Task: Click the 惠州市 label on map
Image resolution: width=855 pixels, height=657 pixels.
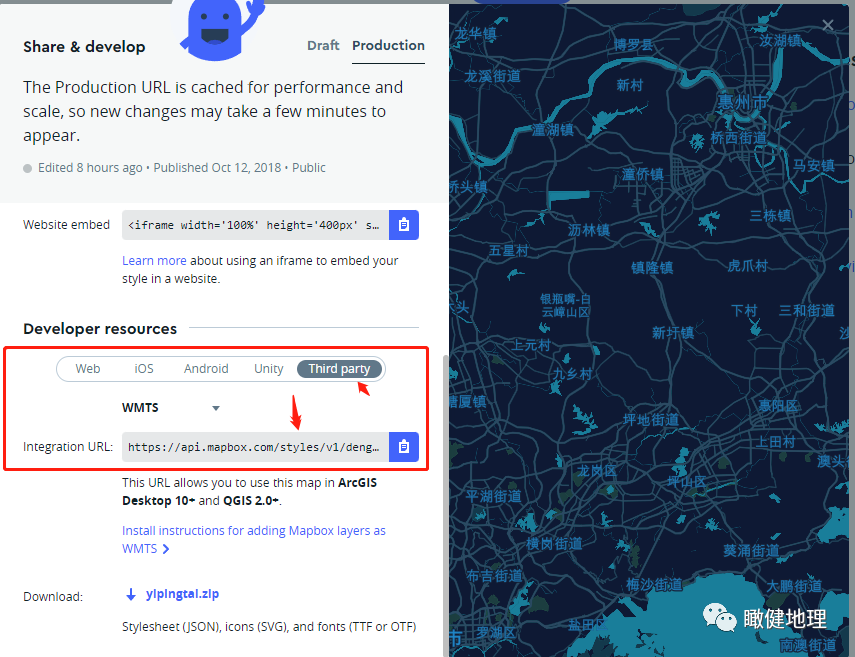Action: point(742,101)
